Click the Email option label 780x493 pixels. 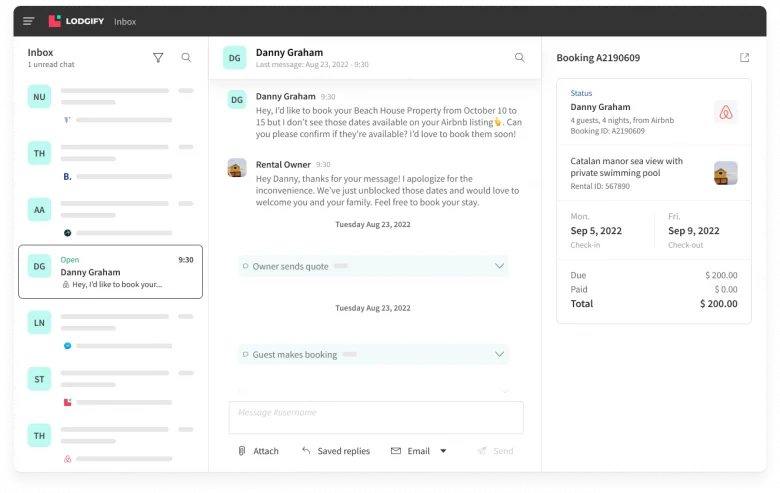pyautogui.click(x=418, y=451)
